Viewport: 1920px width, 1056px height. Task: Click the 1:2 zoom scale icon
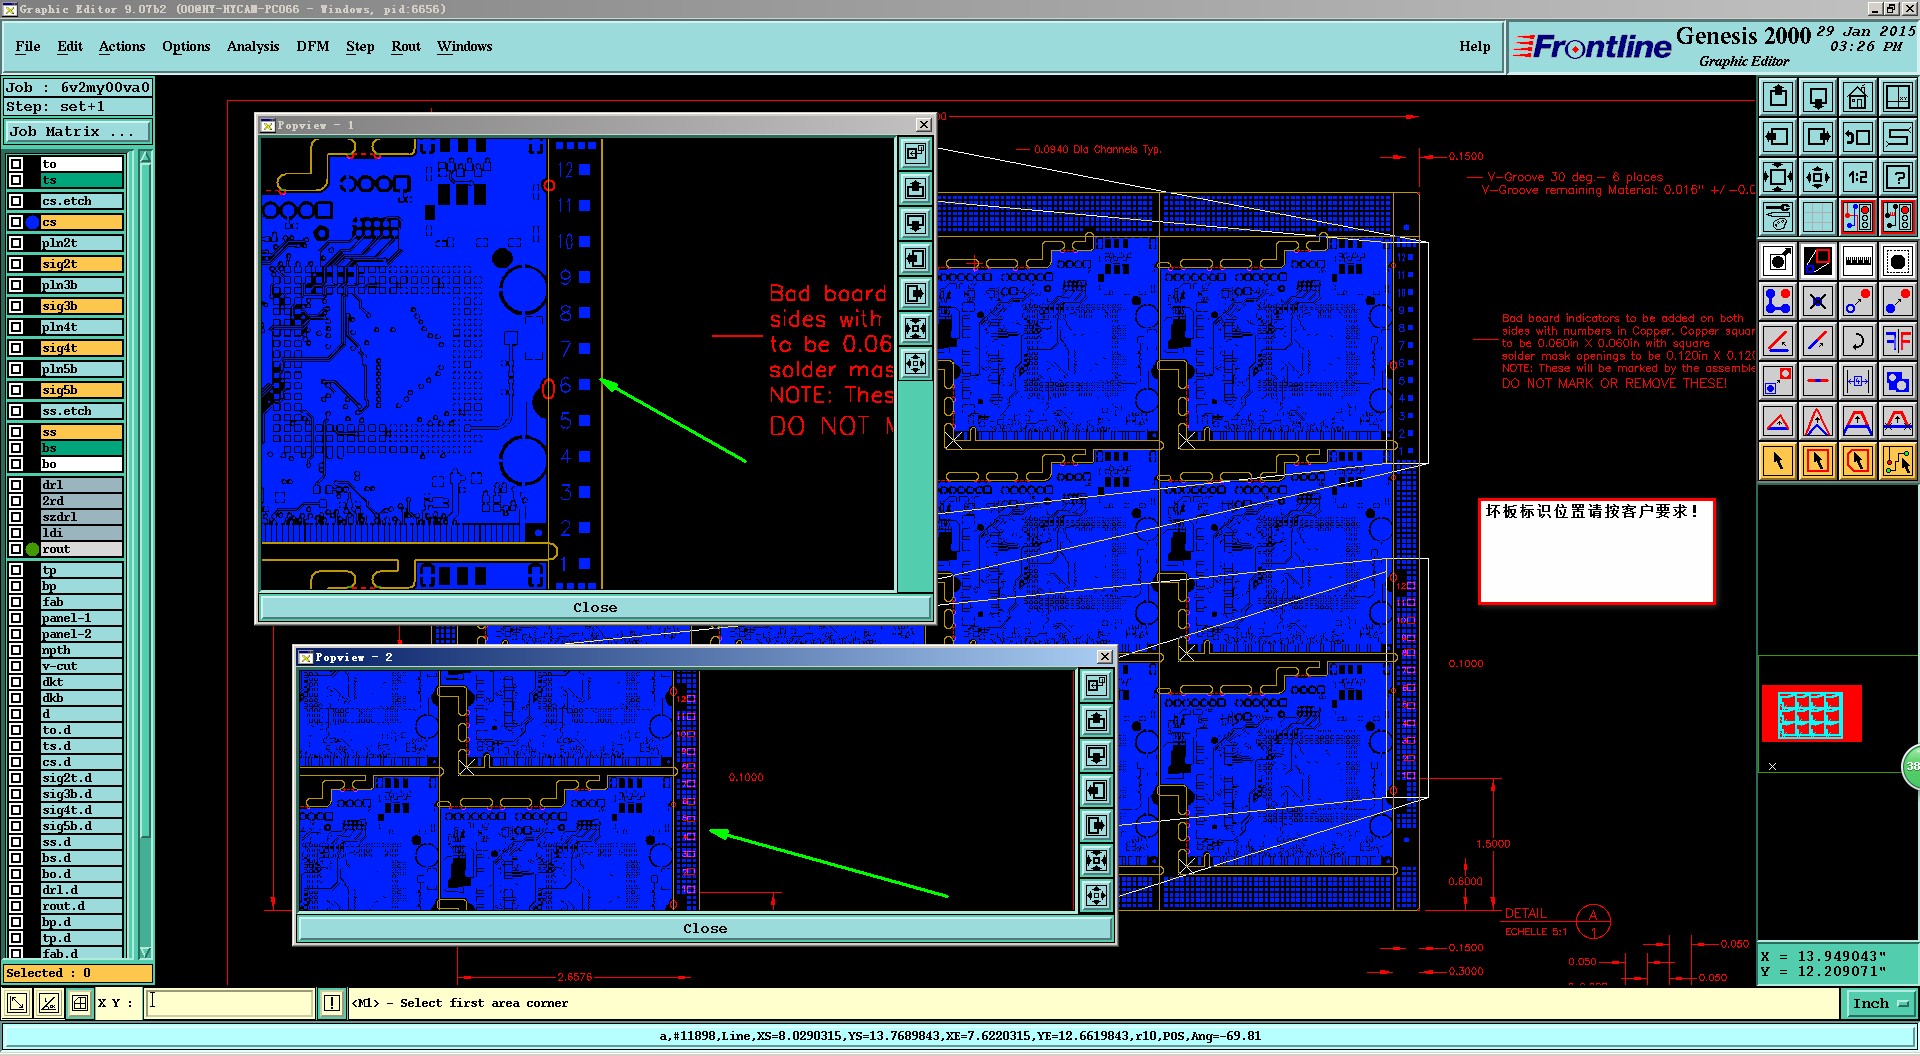1858,177
